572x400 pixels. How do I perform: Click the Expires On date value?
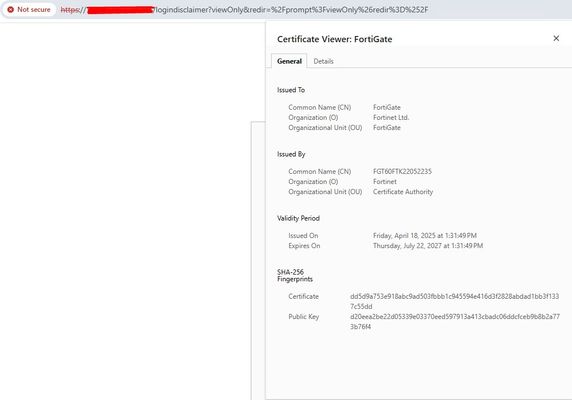click(428, 246)
